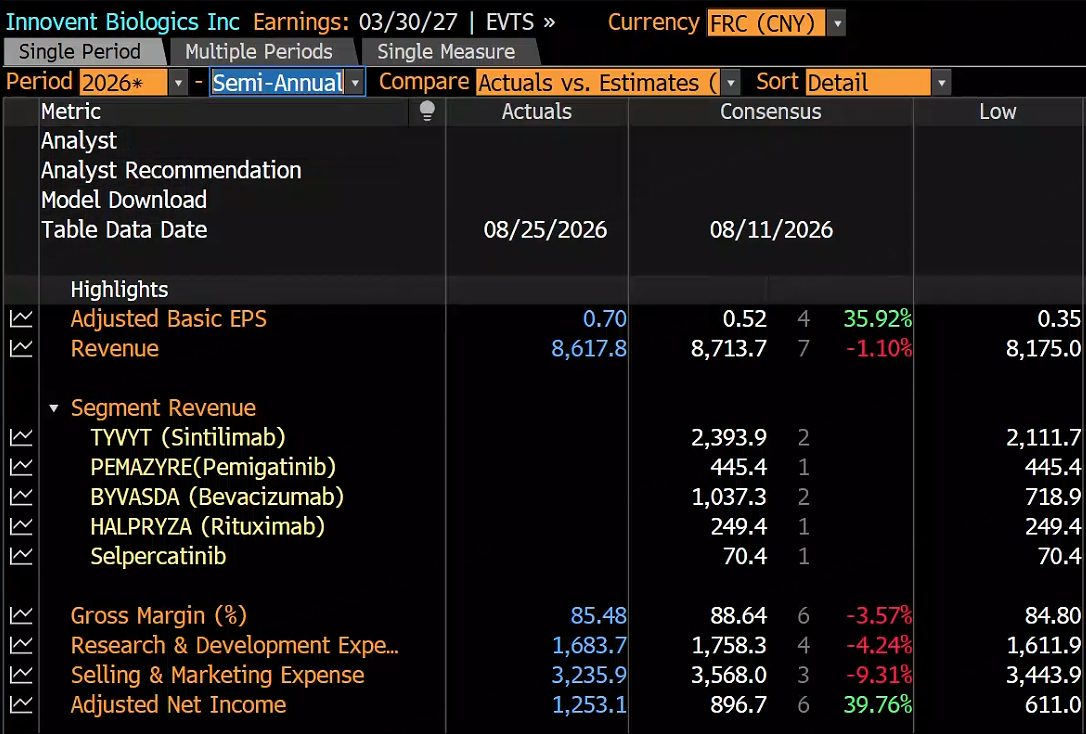Screen dimensions: 1086x734
Task: Click the FRC (CNY) currency field
Action: pyautogui.click(x=766, y=24)
